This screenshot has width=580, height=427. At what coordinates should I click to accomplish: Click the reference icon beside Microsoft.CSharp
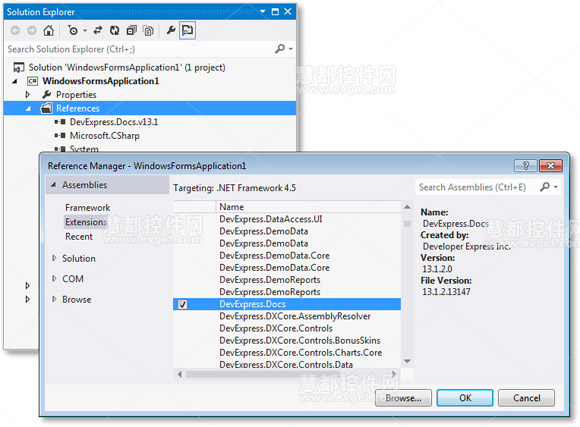click(60, 136)
